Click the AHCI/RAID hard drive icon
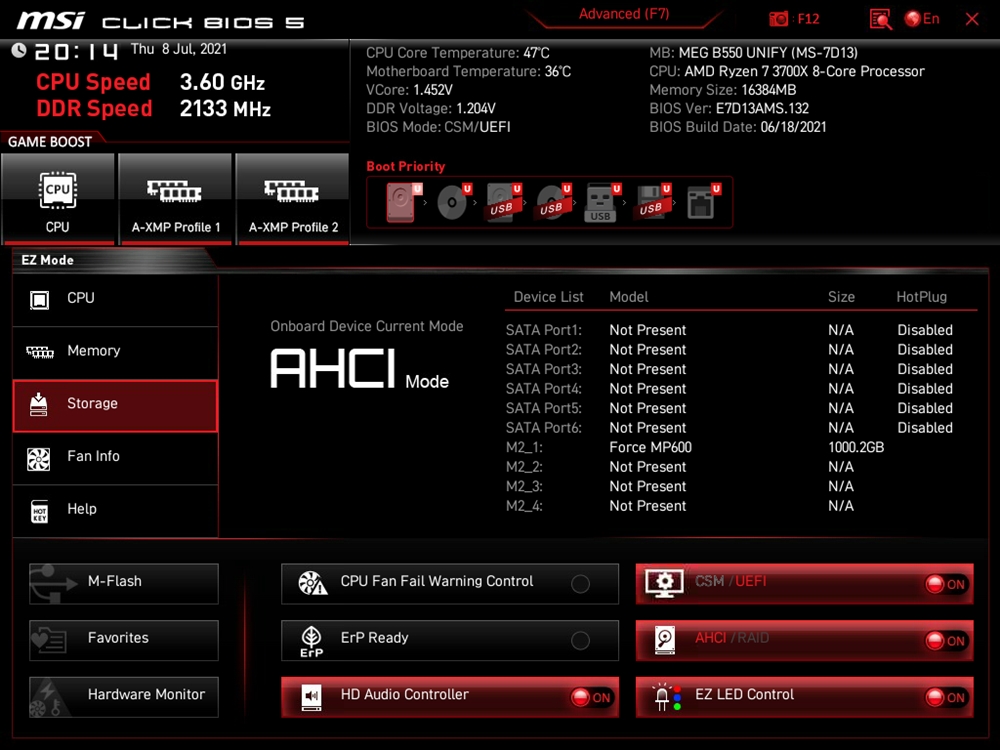 [665, 640]
